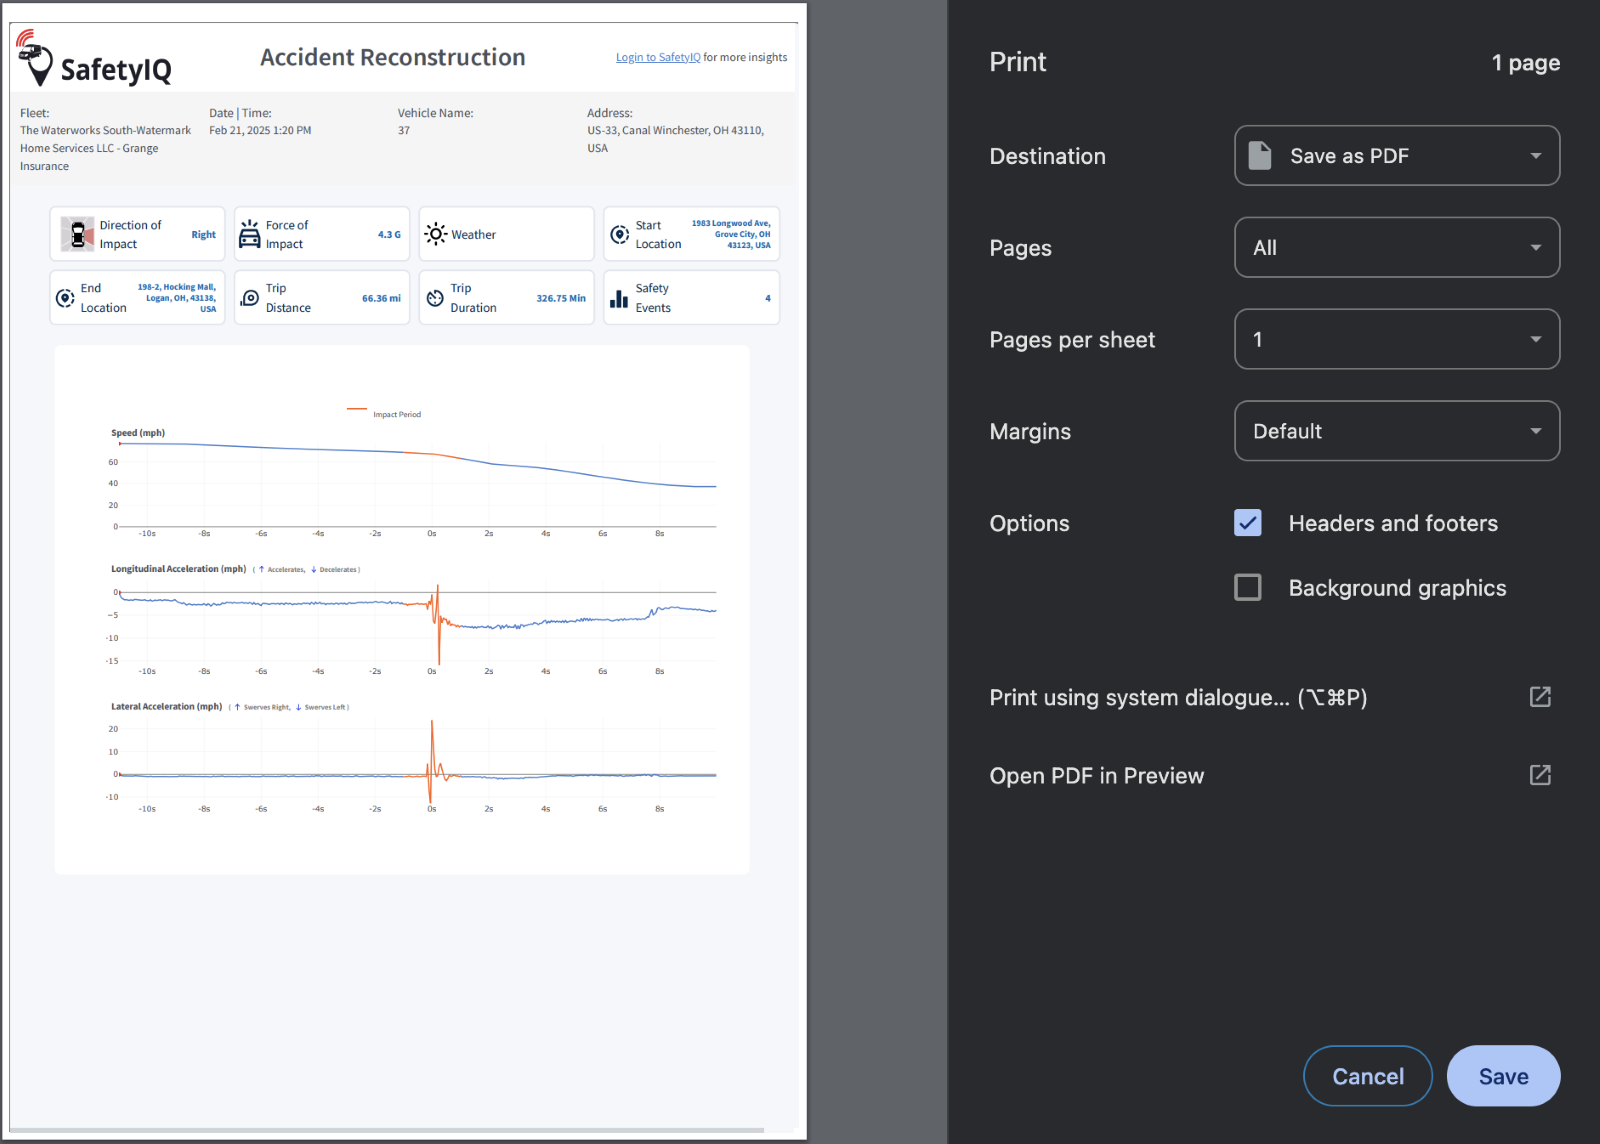Image resolution: width=1600 pixels, height=1144 pixels.
Task: Click the preview horizontal scrollbar
Action: 387,1130
